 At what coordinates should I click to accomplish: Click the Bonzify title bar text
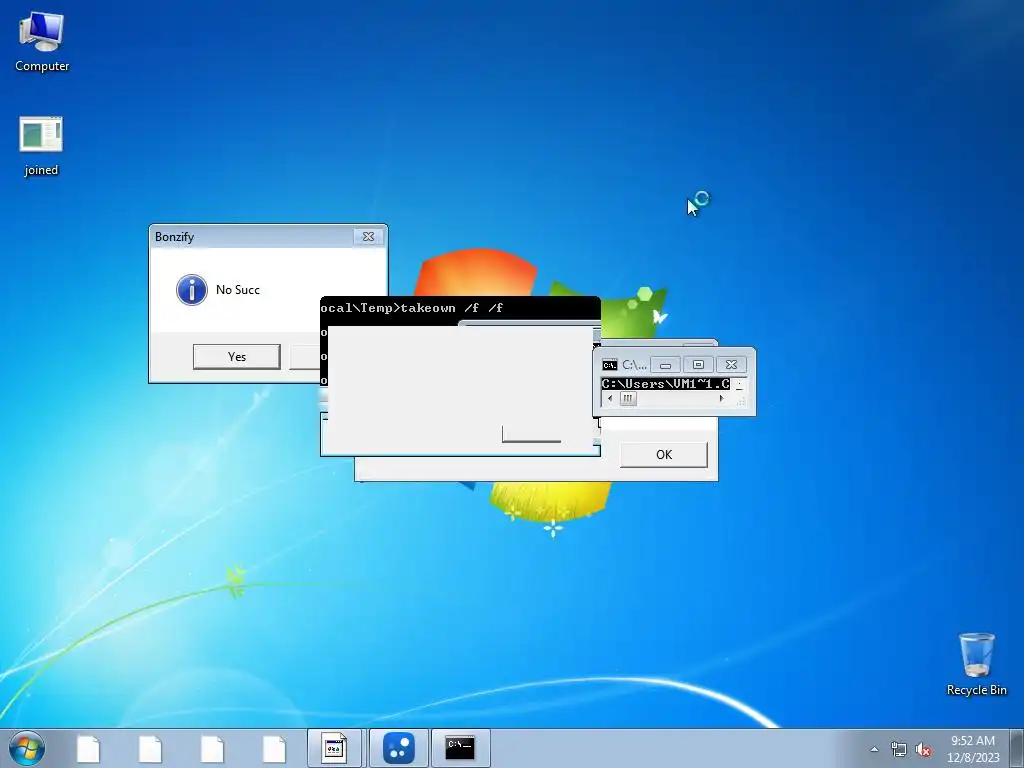tap(174, 236)
